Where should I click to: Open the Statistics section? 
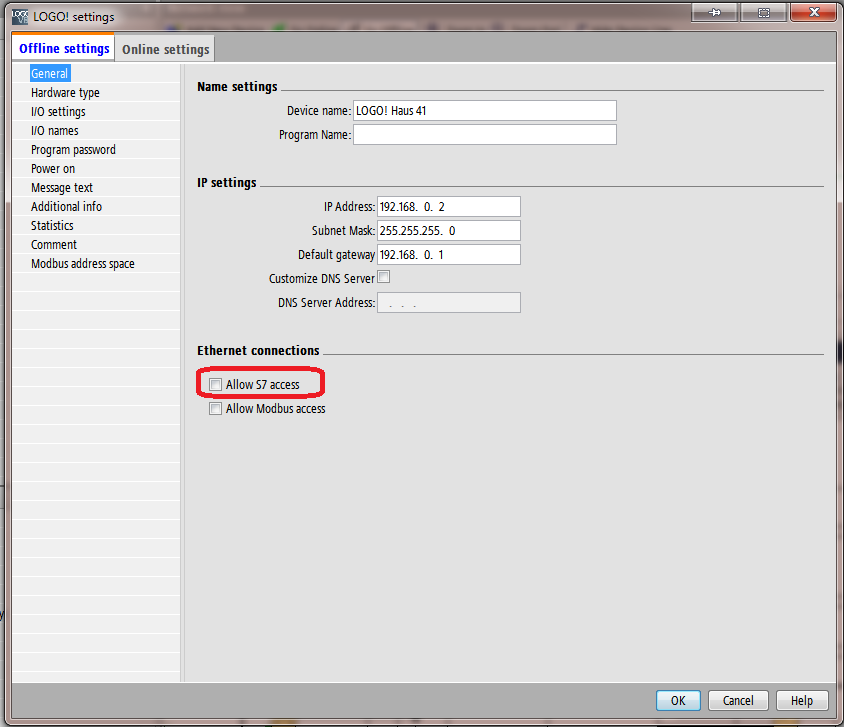(52, 225)
